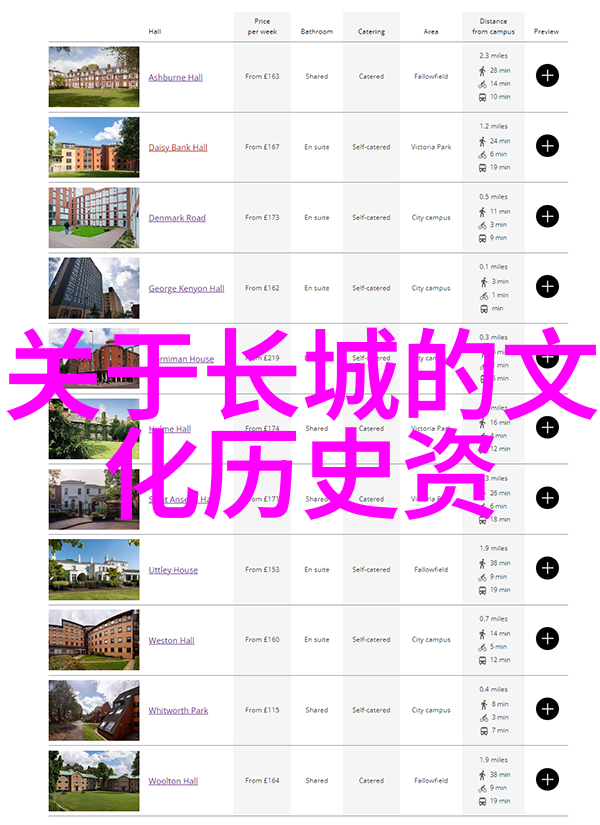
Task: Open the Whitworth Park link
Action: 178,711
